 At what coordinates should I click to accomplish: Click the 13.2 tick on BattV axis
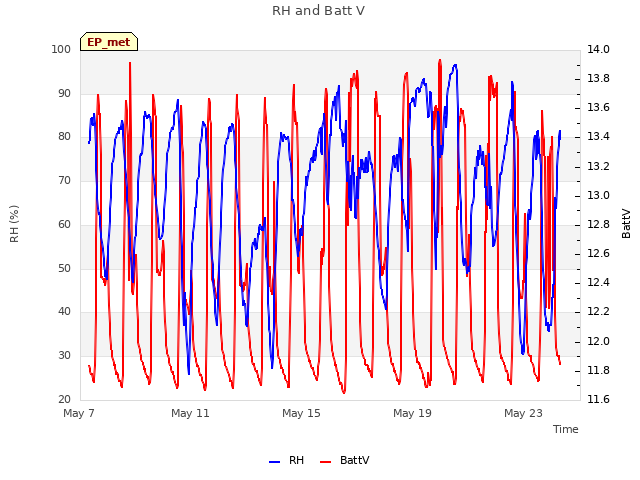[598, 167]
